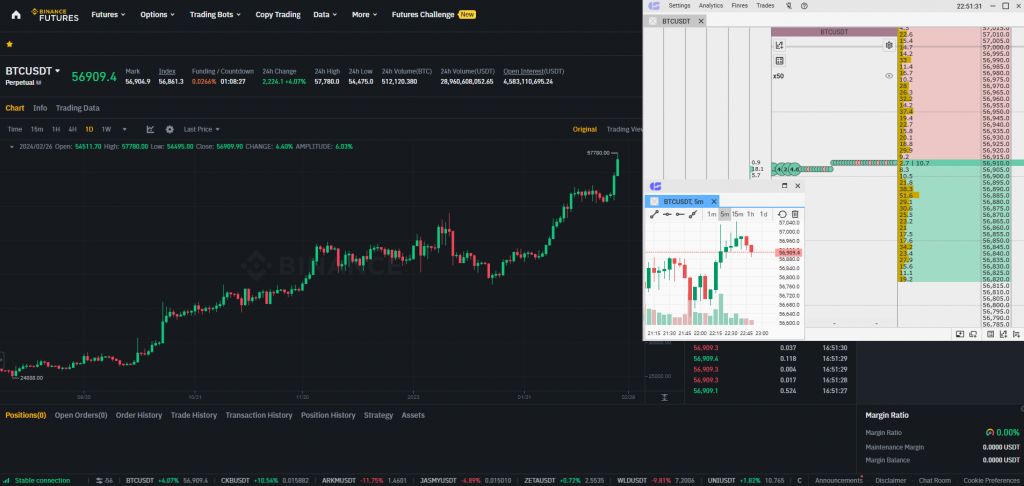1024x486 pixels.
Task: Click first bottom toolbar icon in order book window
Action: click(959, 334)
